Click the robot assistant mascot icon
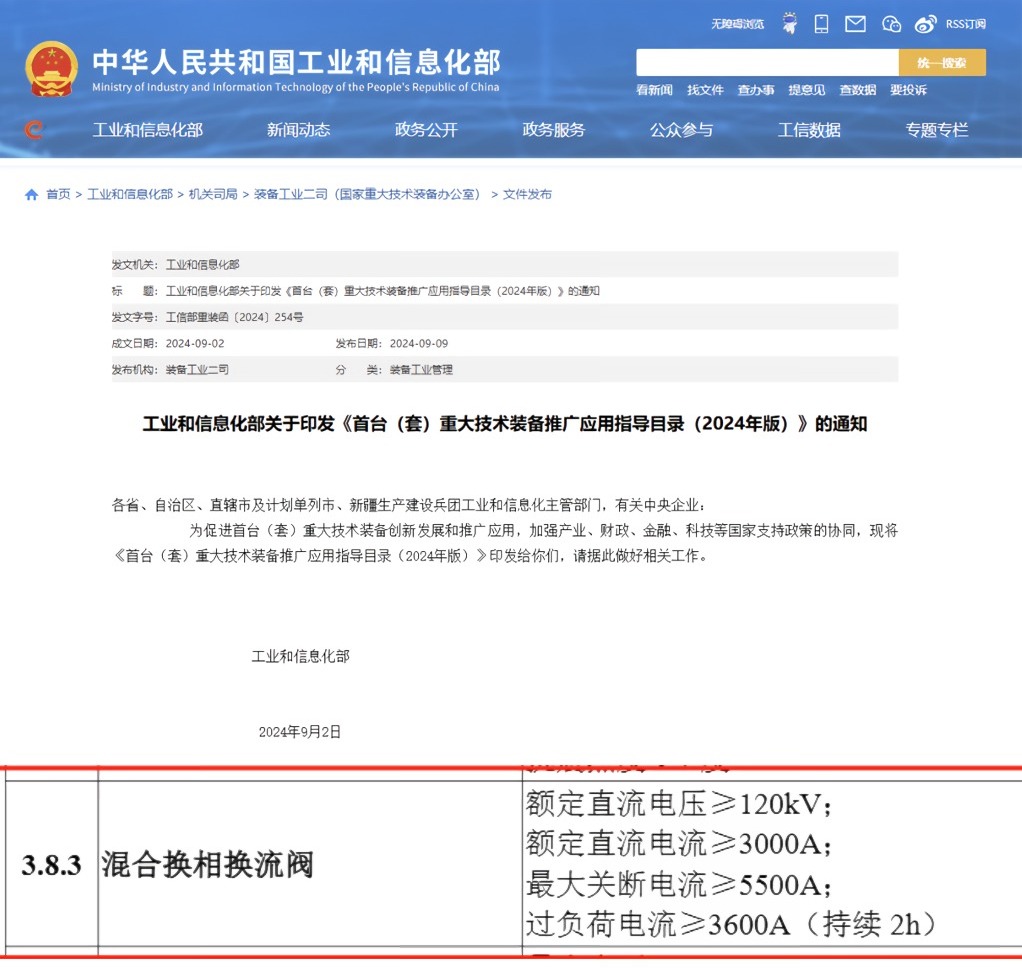 pos(789,23)
